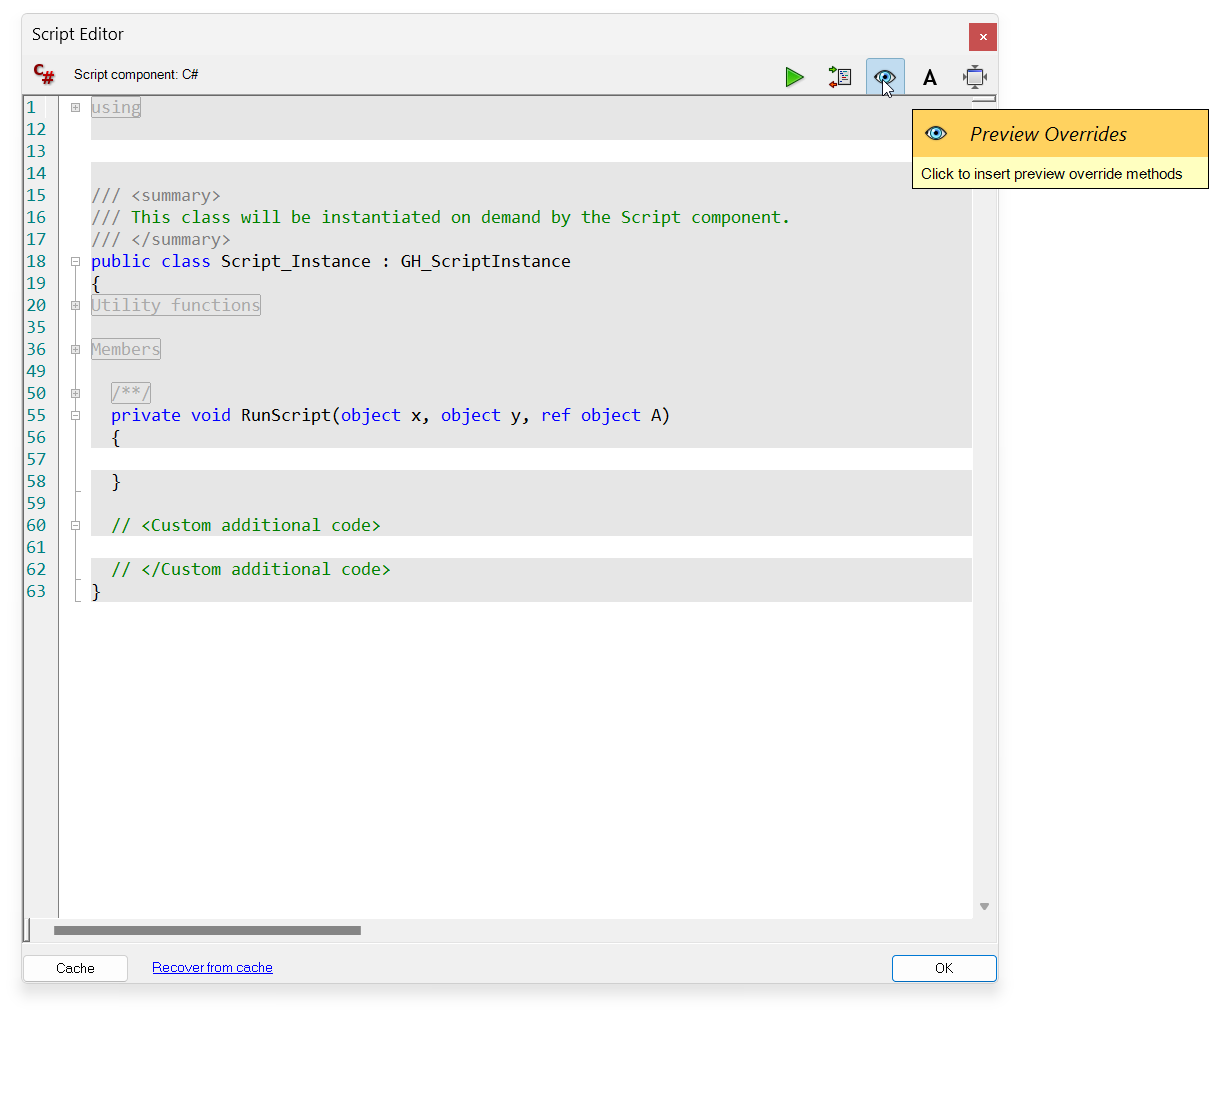1215x1096 pixels.
Task: Expand the collapsed /**/ comment block
Action: coord(75,393)
